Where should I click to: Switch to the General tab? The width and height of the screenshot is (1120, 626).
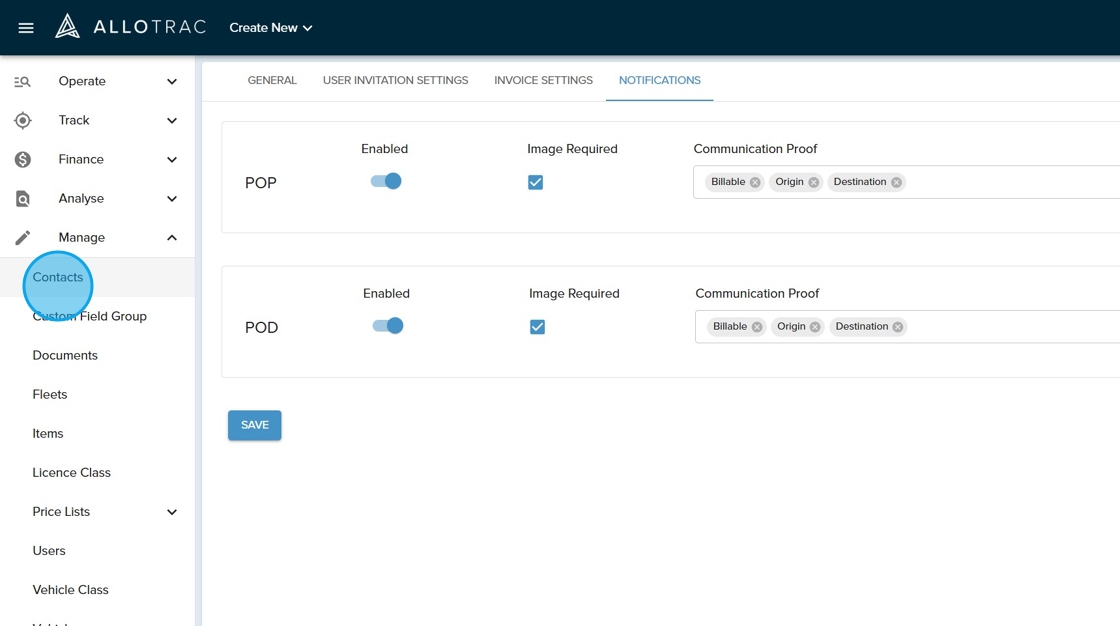click(272, 80)
